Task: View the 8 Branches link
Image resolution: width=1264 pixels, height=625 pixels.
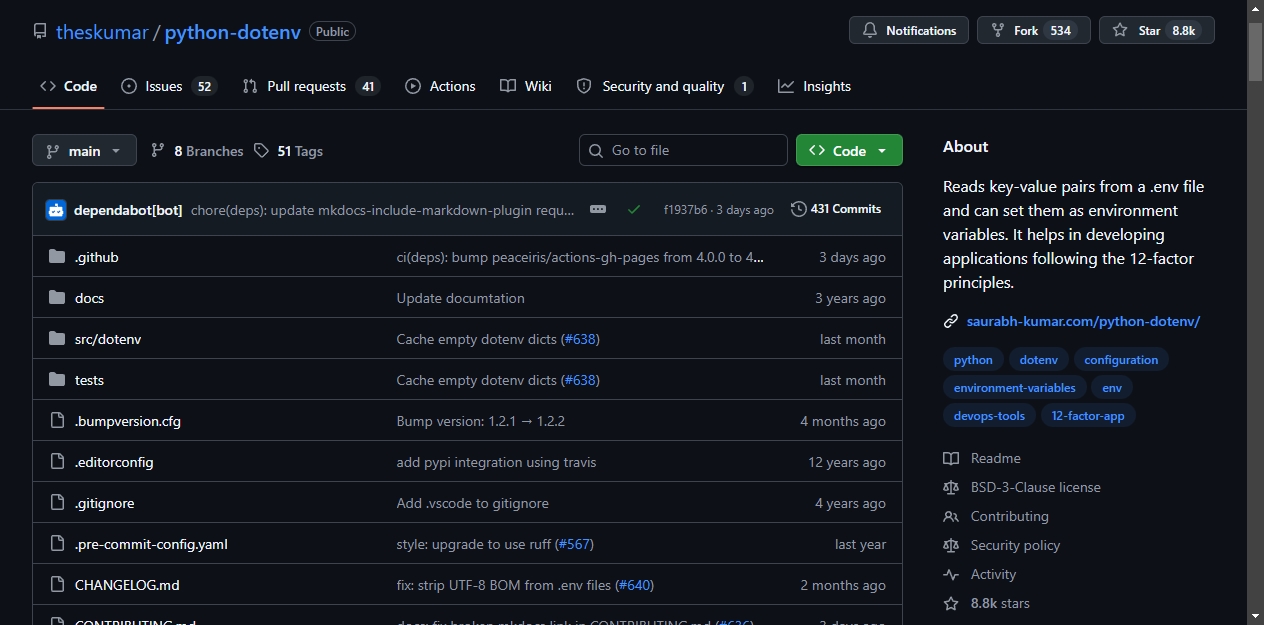Action: (x=197, y=151)
